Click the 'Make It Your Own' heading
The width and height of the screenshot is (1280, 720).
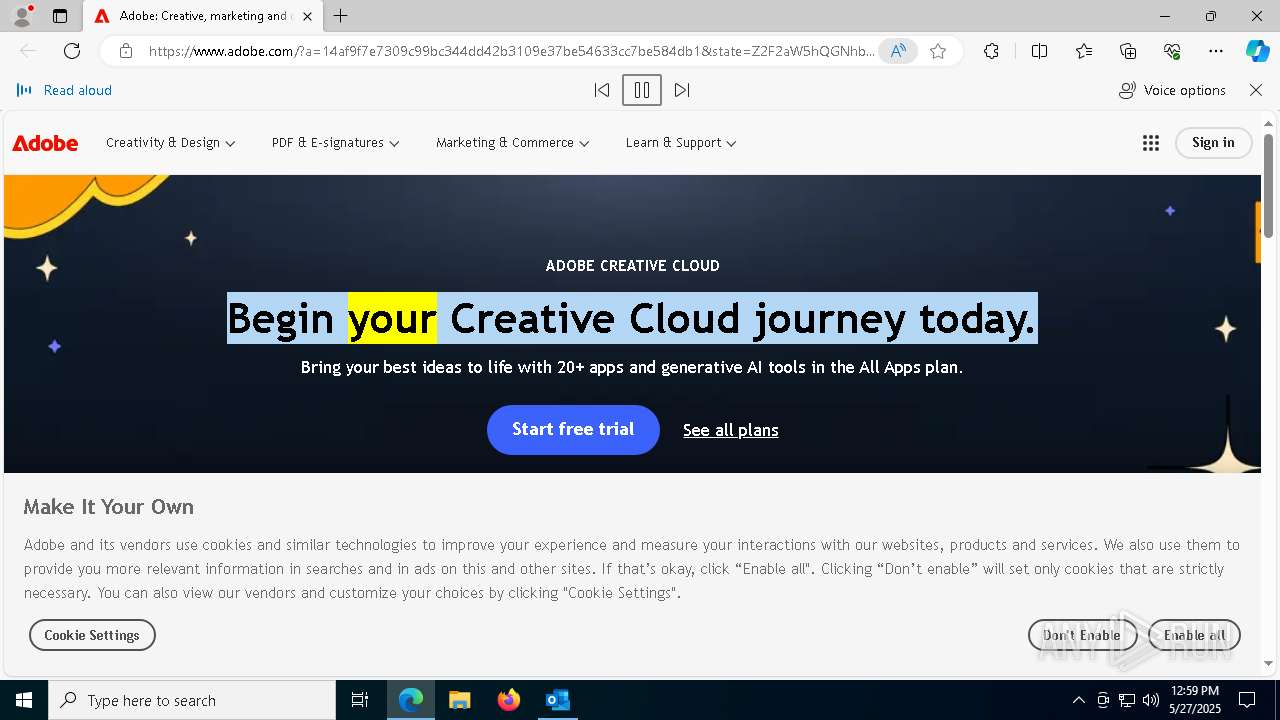[109, 507]
